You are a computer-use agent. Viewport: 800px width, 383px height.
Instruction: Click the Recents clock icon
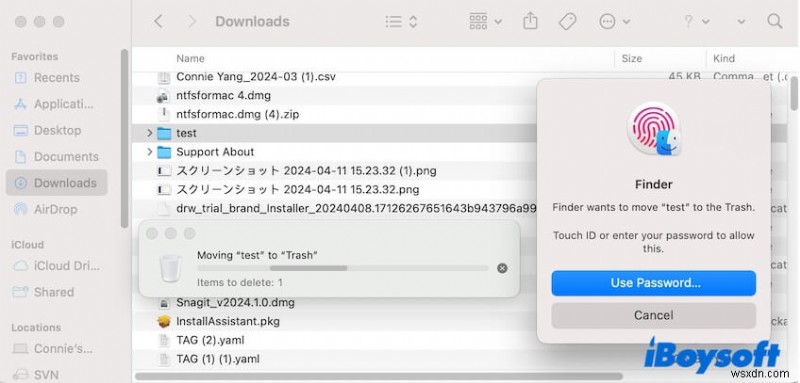tap(20, 78)
